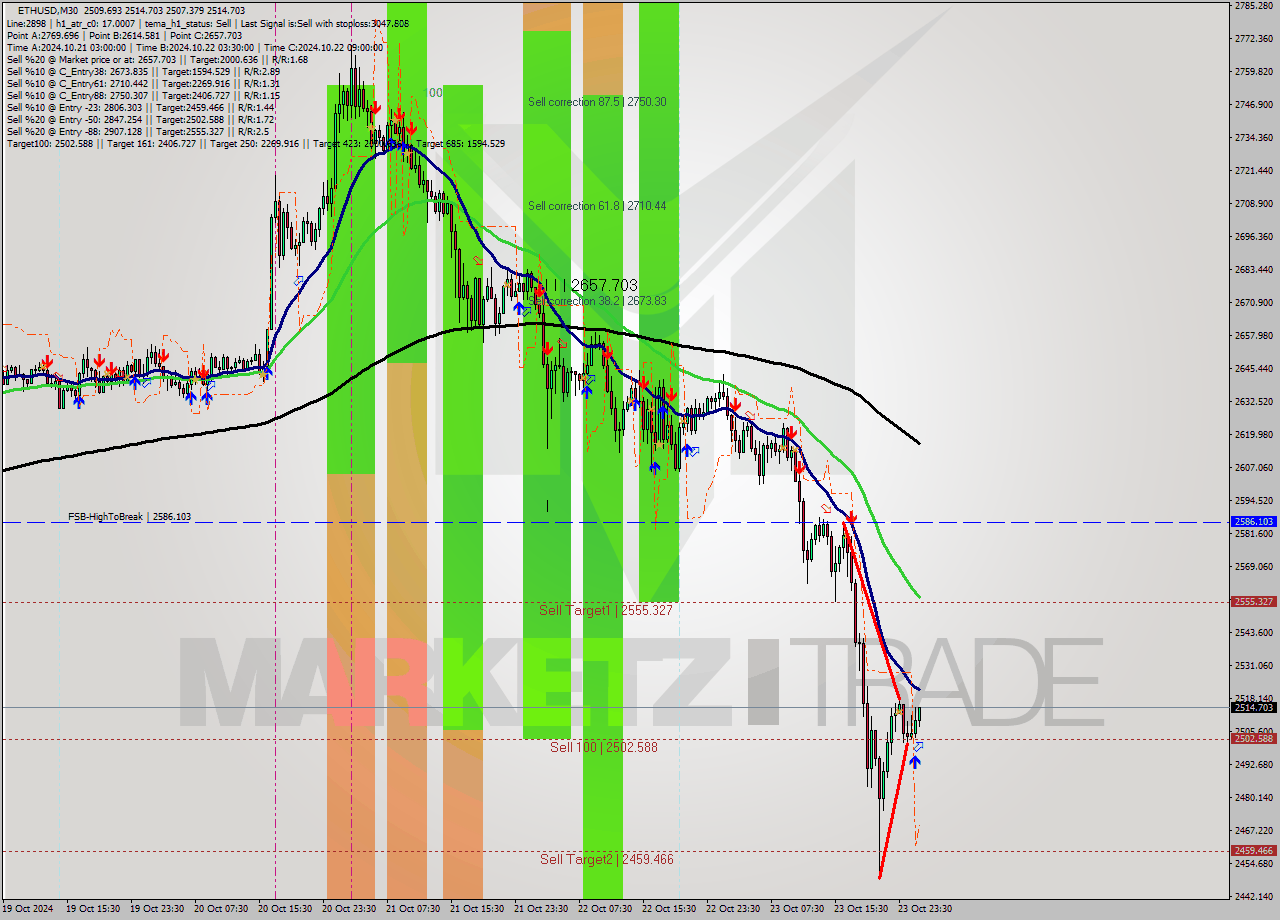Click the 'Sell %10 @ Entry -23: 2806.303' line
Screen dimensions: 1280x920
tap(140, 108)
